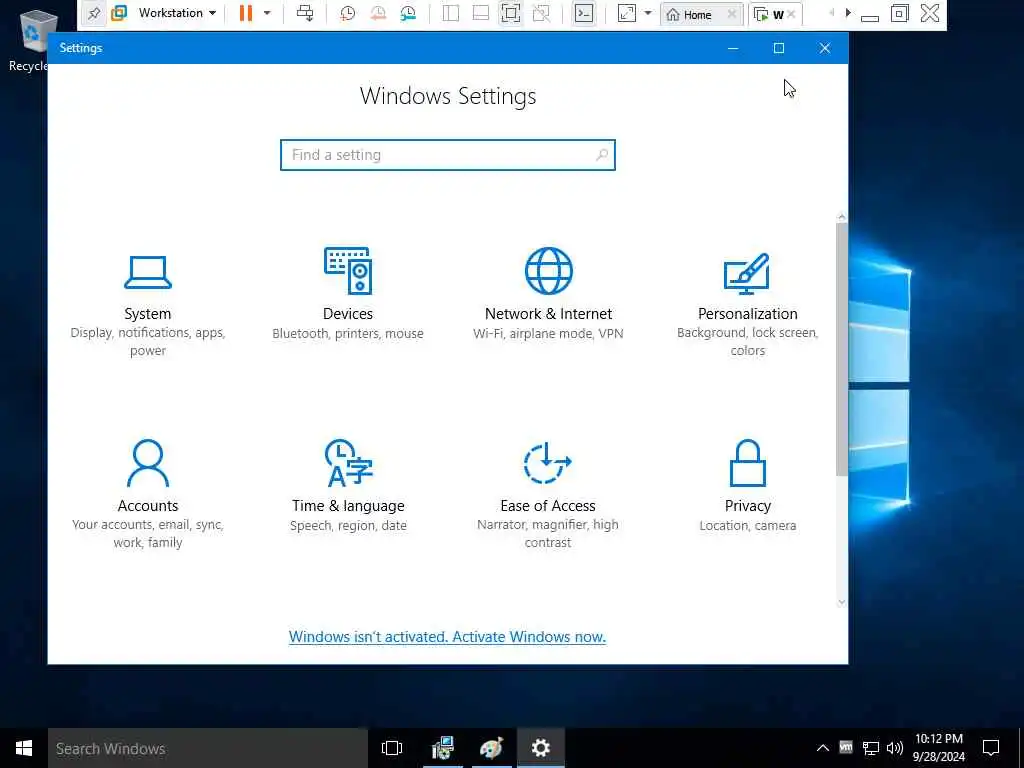Toggle the thumbnail bar view icon

click(481, 13)
